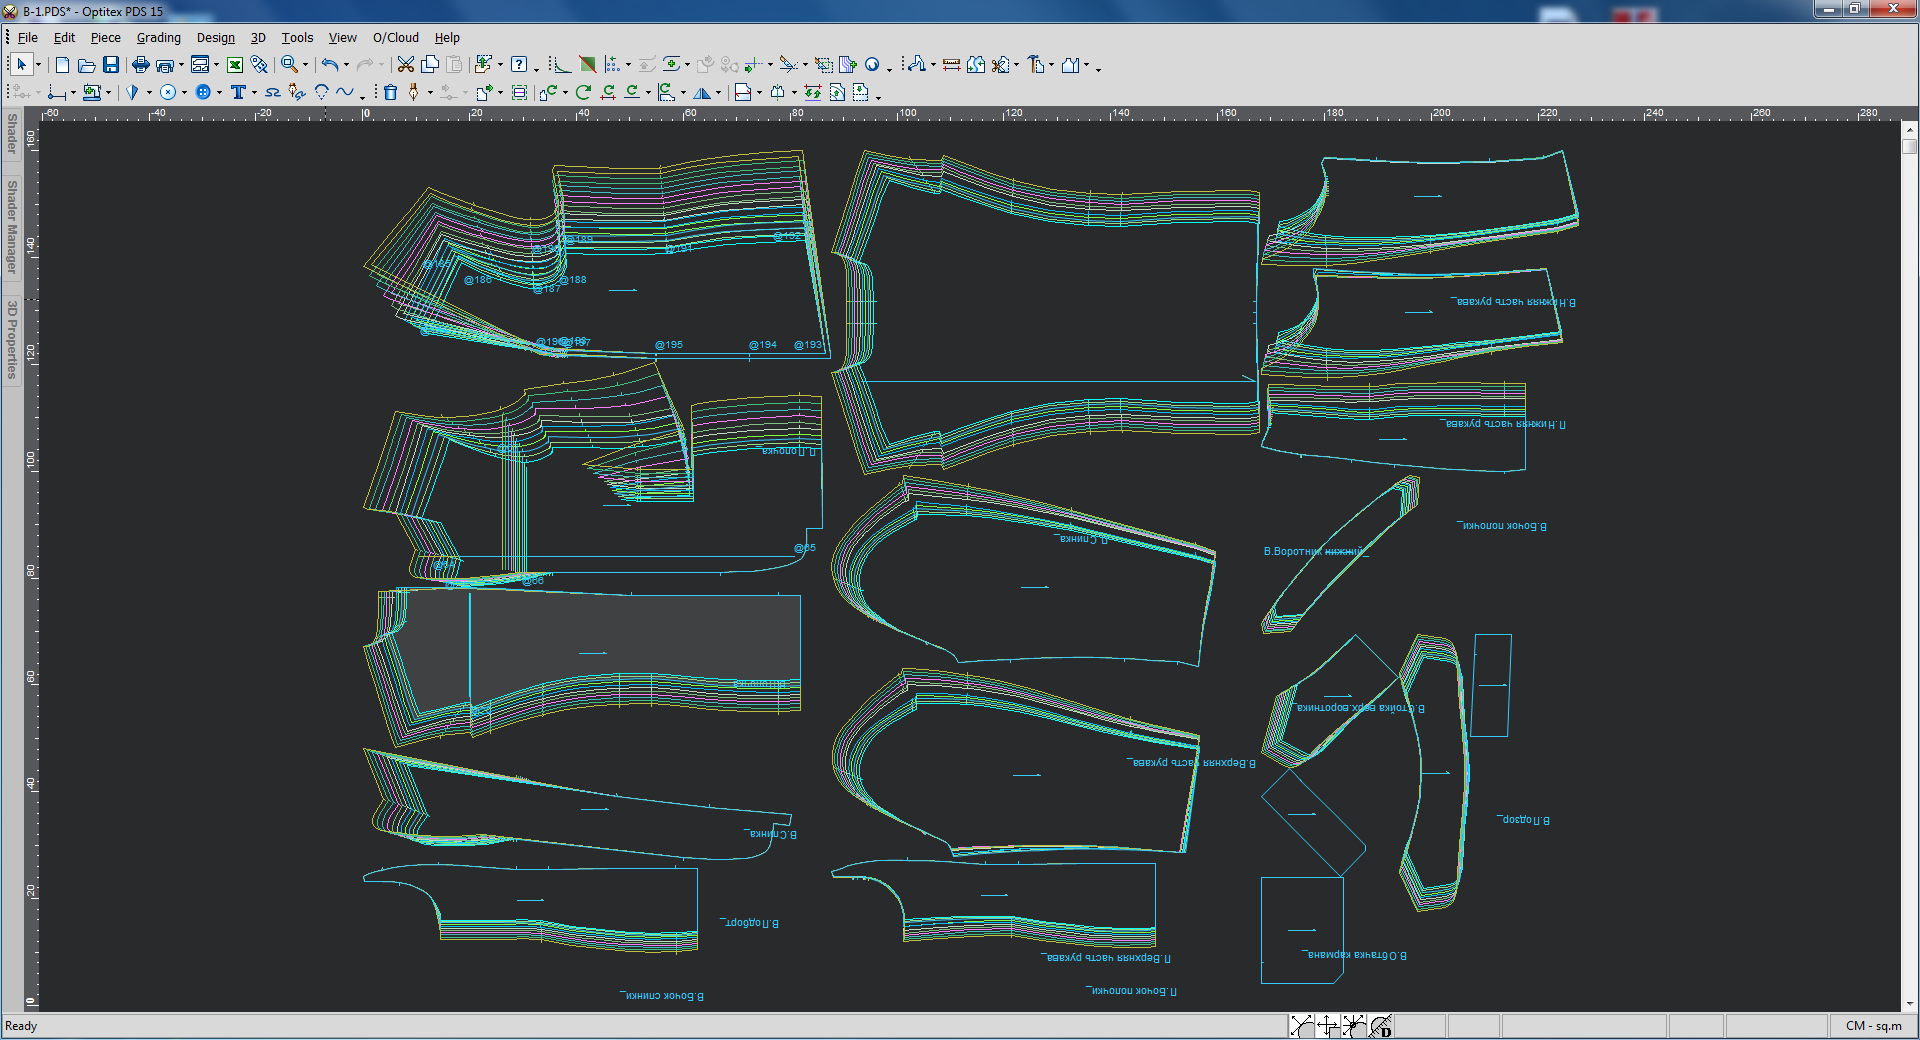Viewport: 1920px width, 1040px height.
Task: Click the Undo arrow icon
Action: [329, 65]
